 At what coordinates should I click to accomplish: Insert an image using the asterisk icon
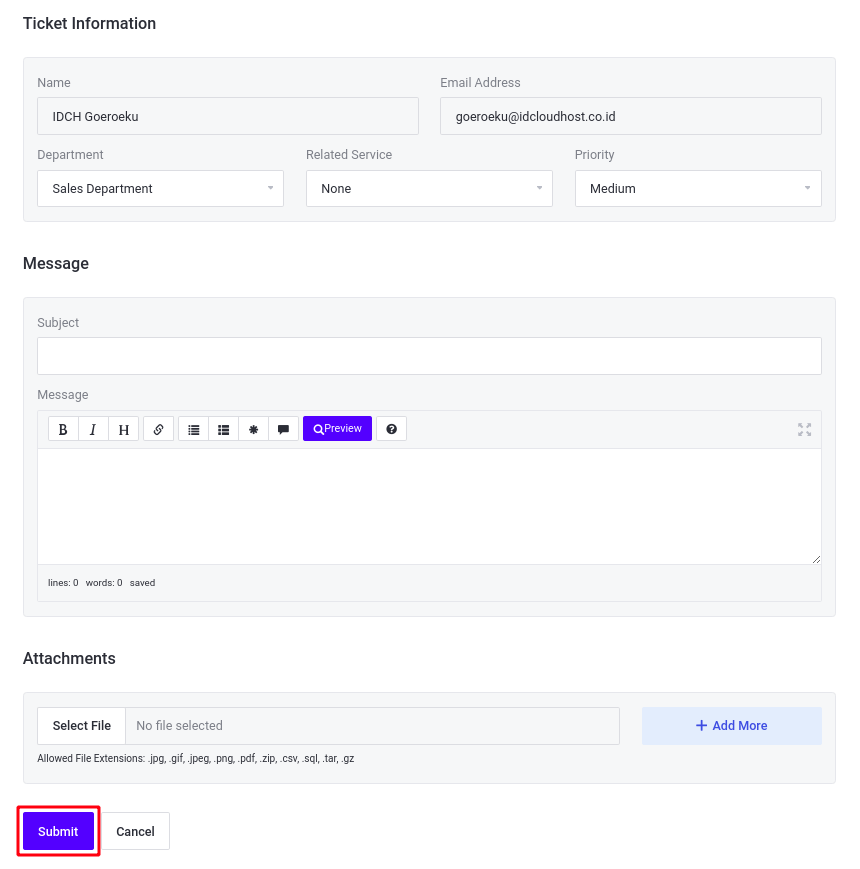point(253,428)
